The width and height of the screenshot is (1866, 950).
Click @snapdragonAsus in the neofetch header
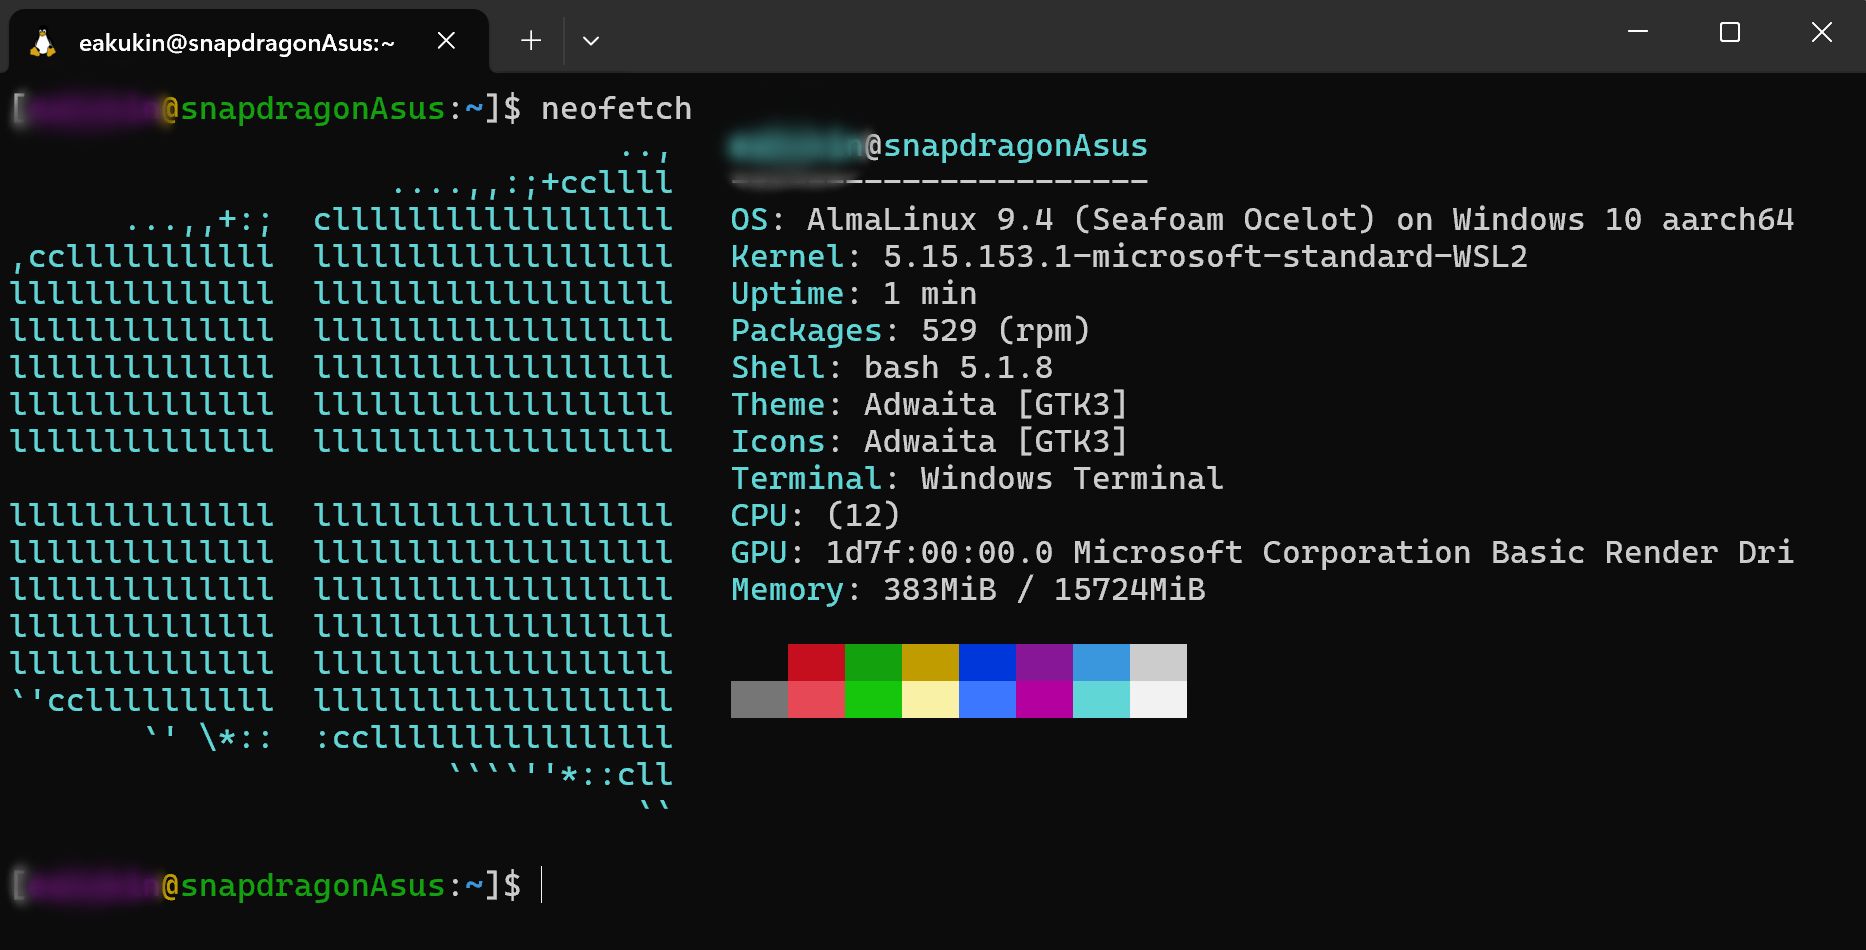pyautogui.click(x=1006, y=146)
